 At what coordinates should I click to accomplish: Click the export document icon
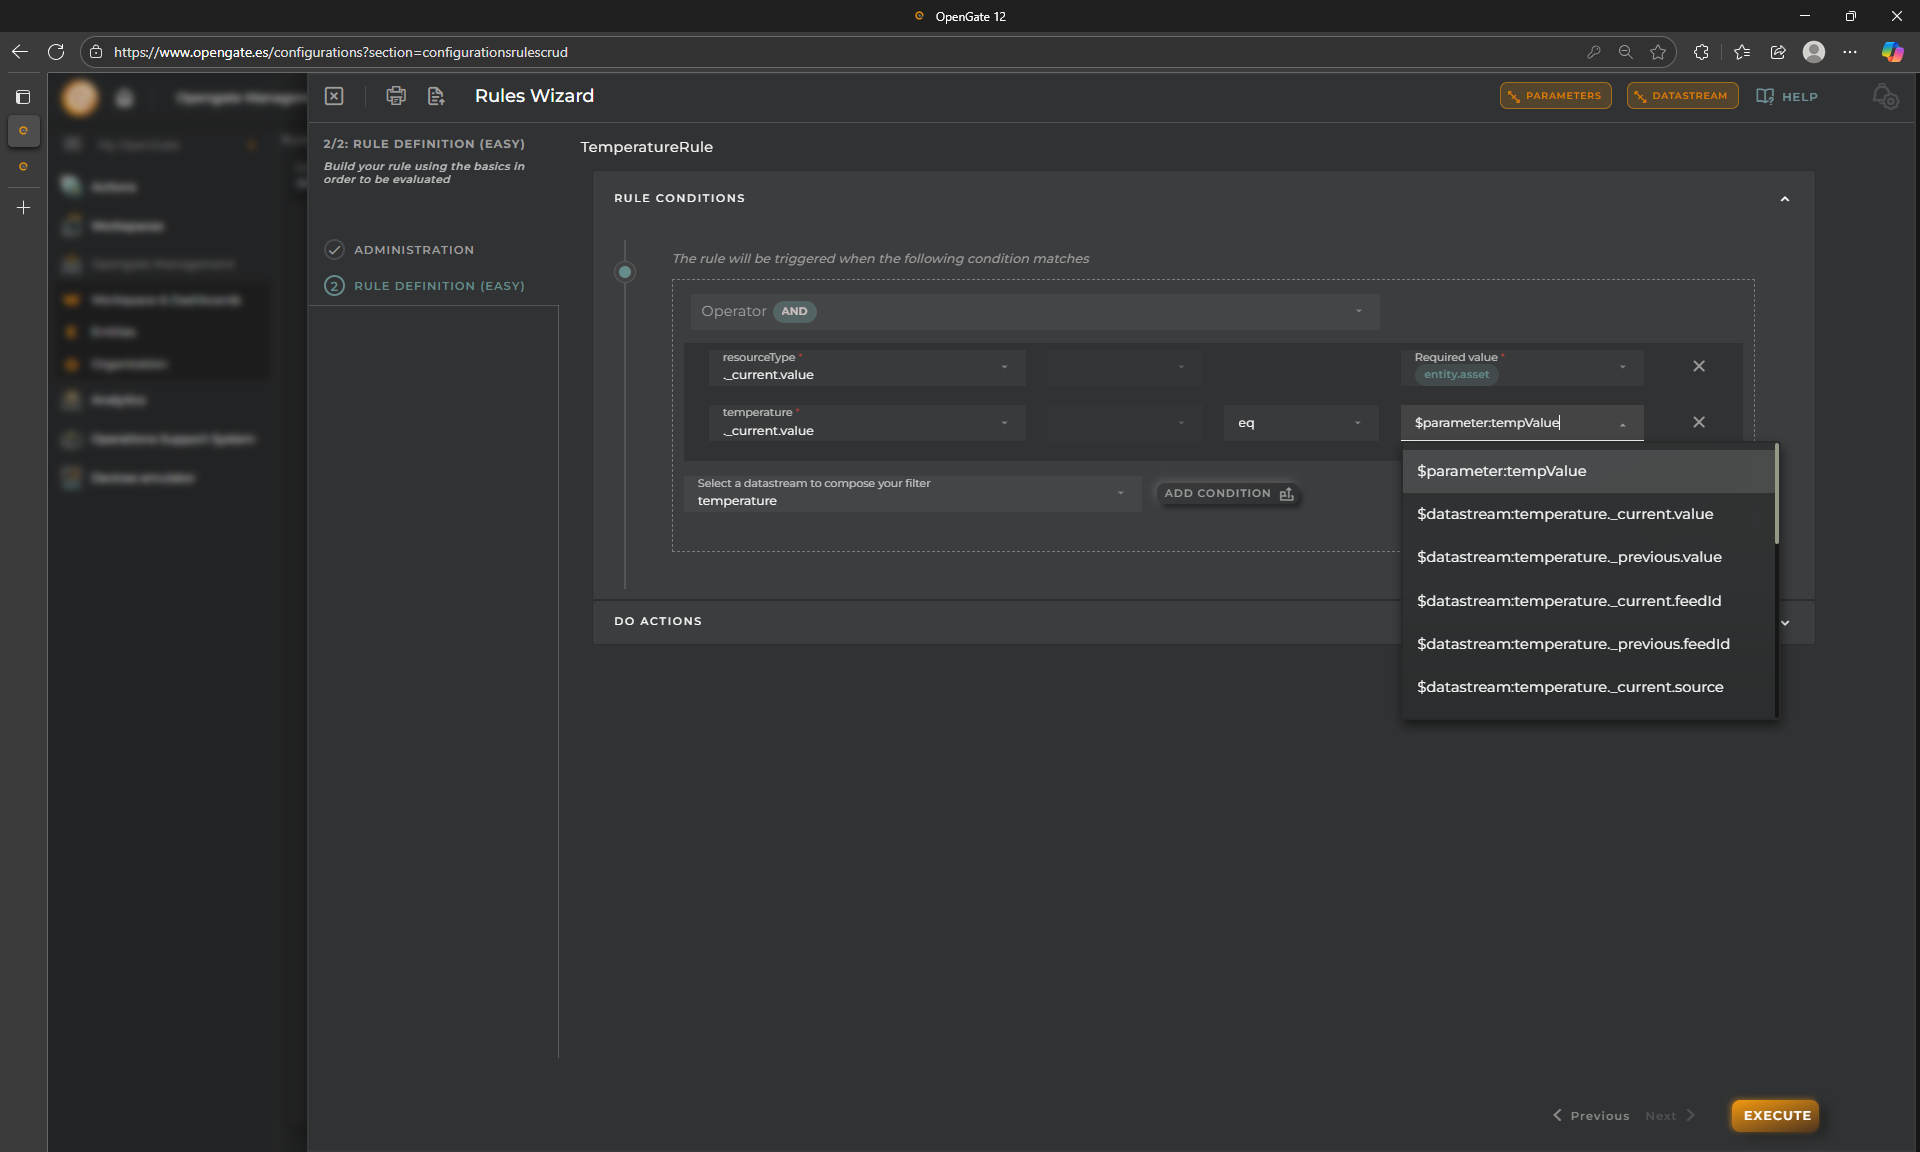(x=436, y=96)
